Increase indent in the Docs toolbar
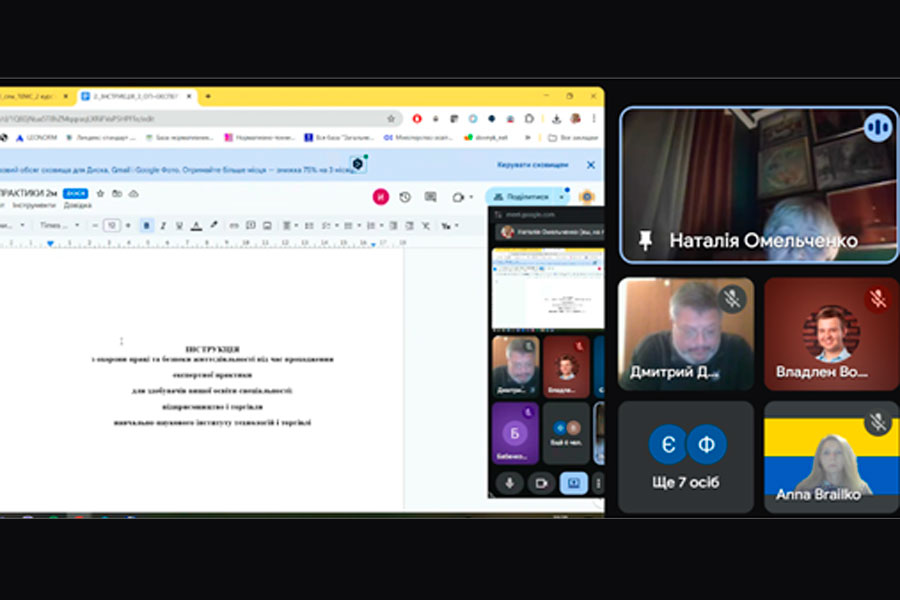900x600 pixels. pos(409,226)
